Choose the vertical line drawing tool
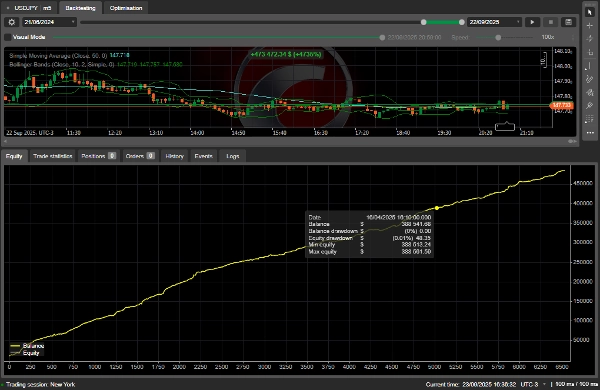Screen dimensions: 600x390 (589, 66)
